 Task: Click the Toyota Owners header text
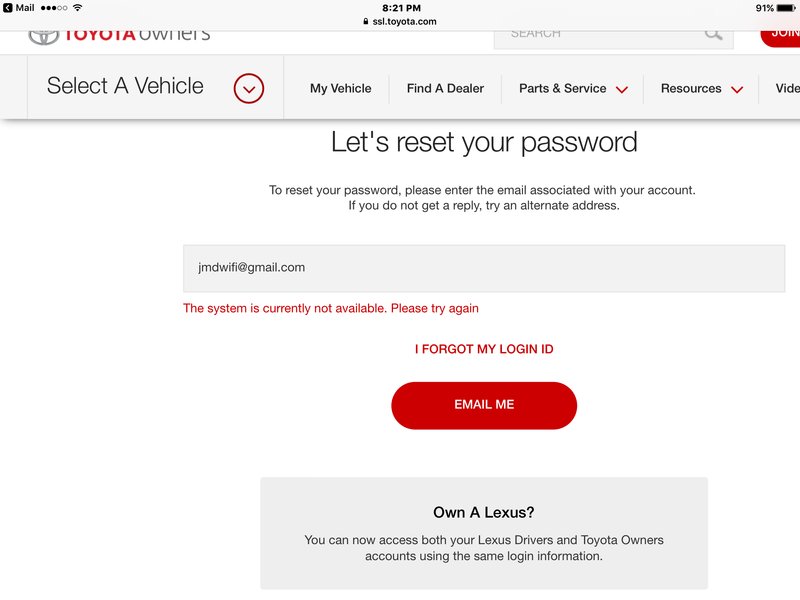137,36
